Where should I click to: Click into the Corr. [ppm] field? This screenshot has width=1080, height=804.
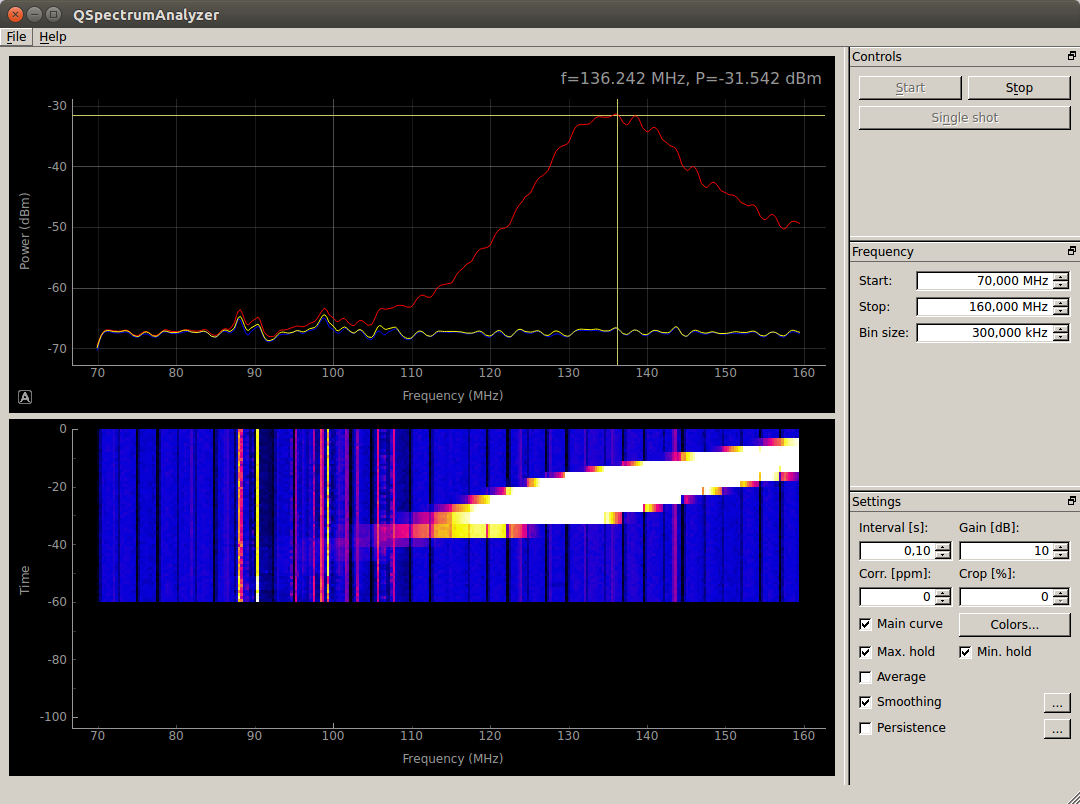[x=897, y=597]
